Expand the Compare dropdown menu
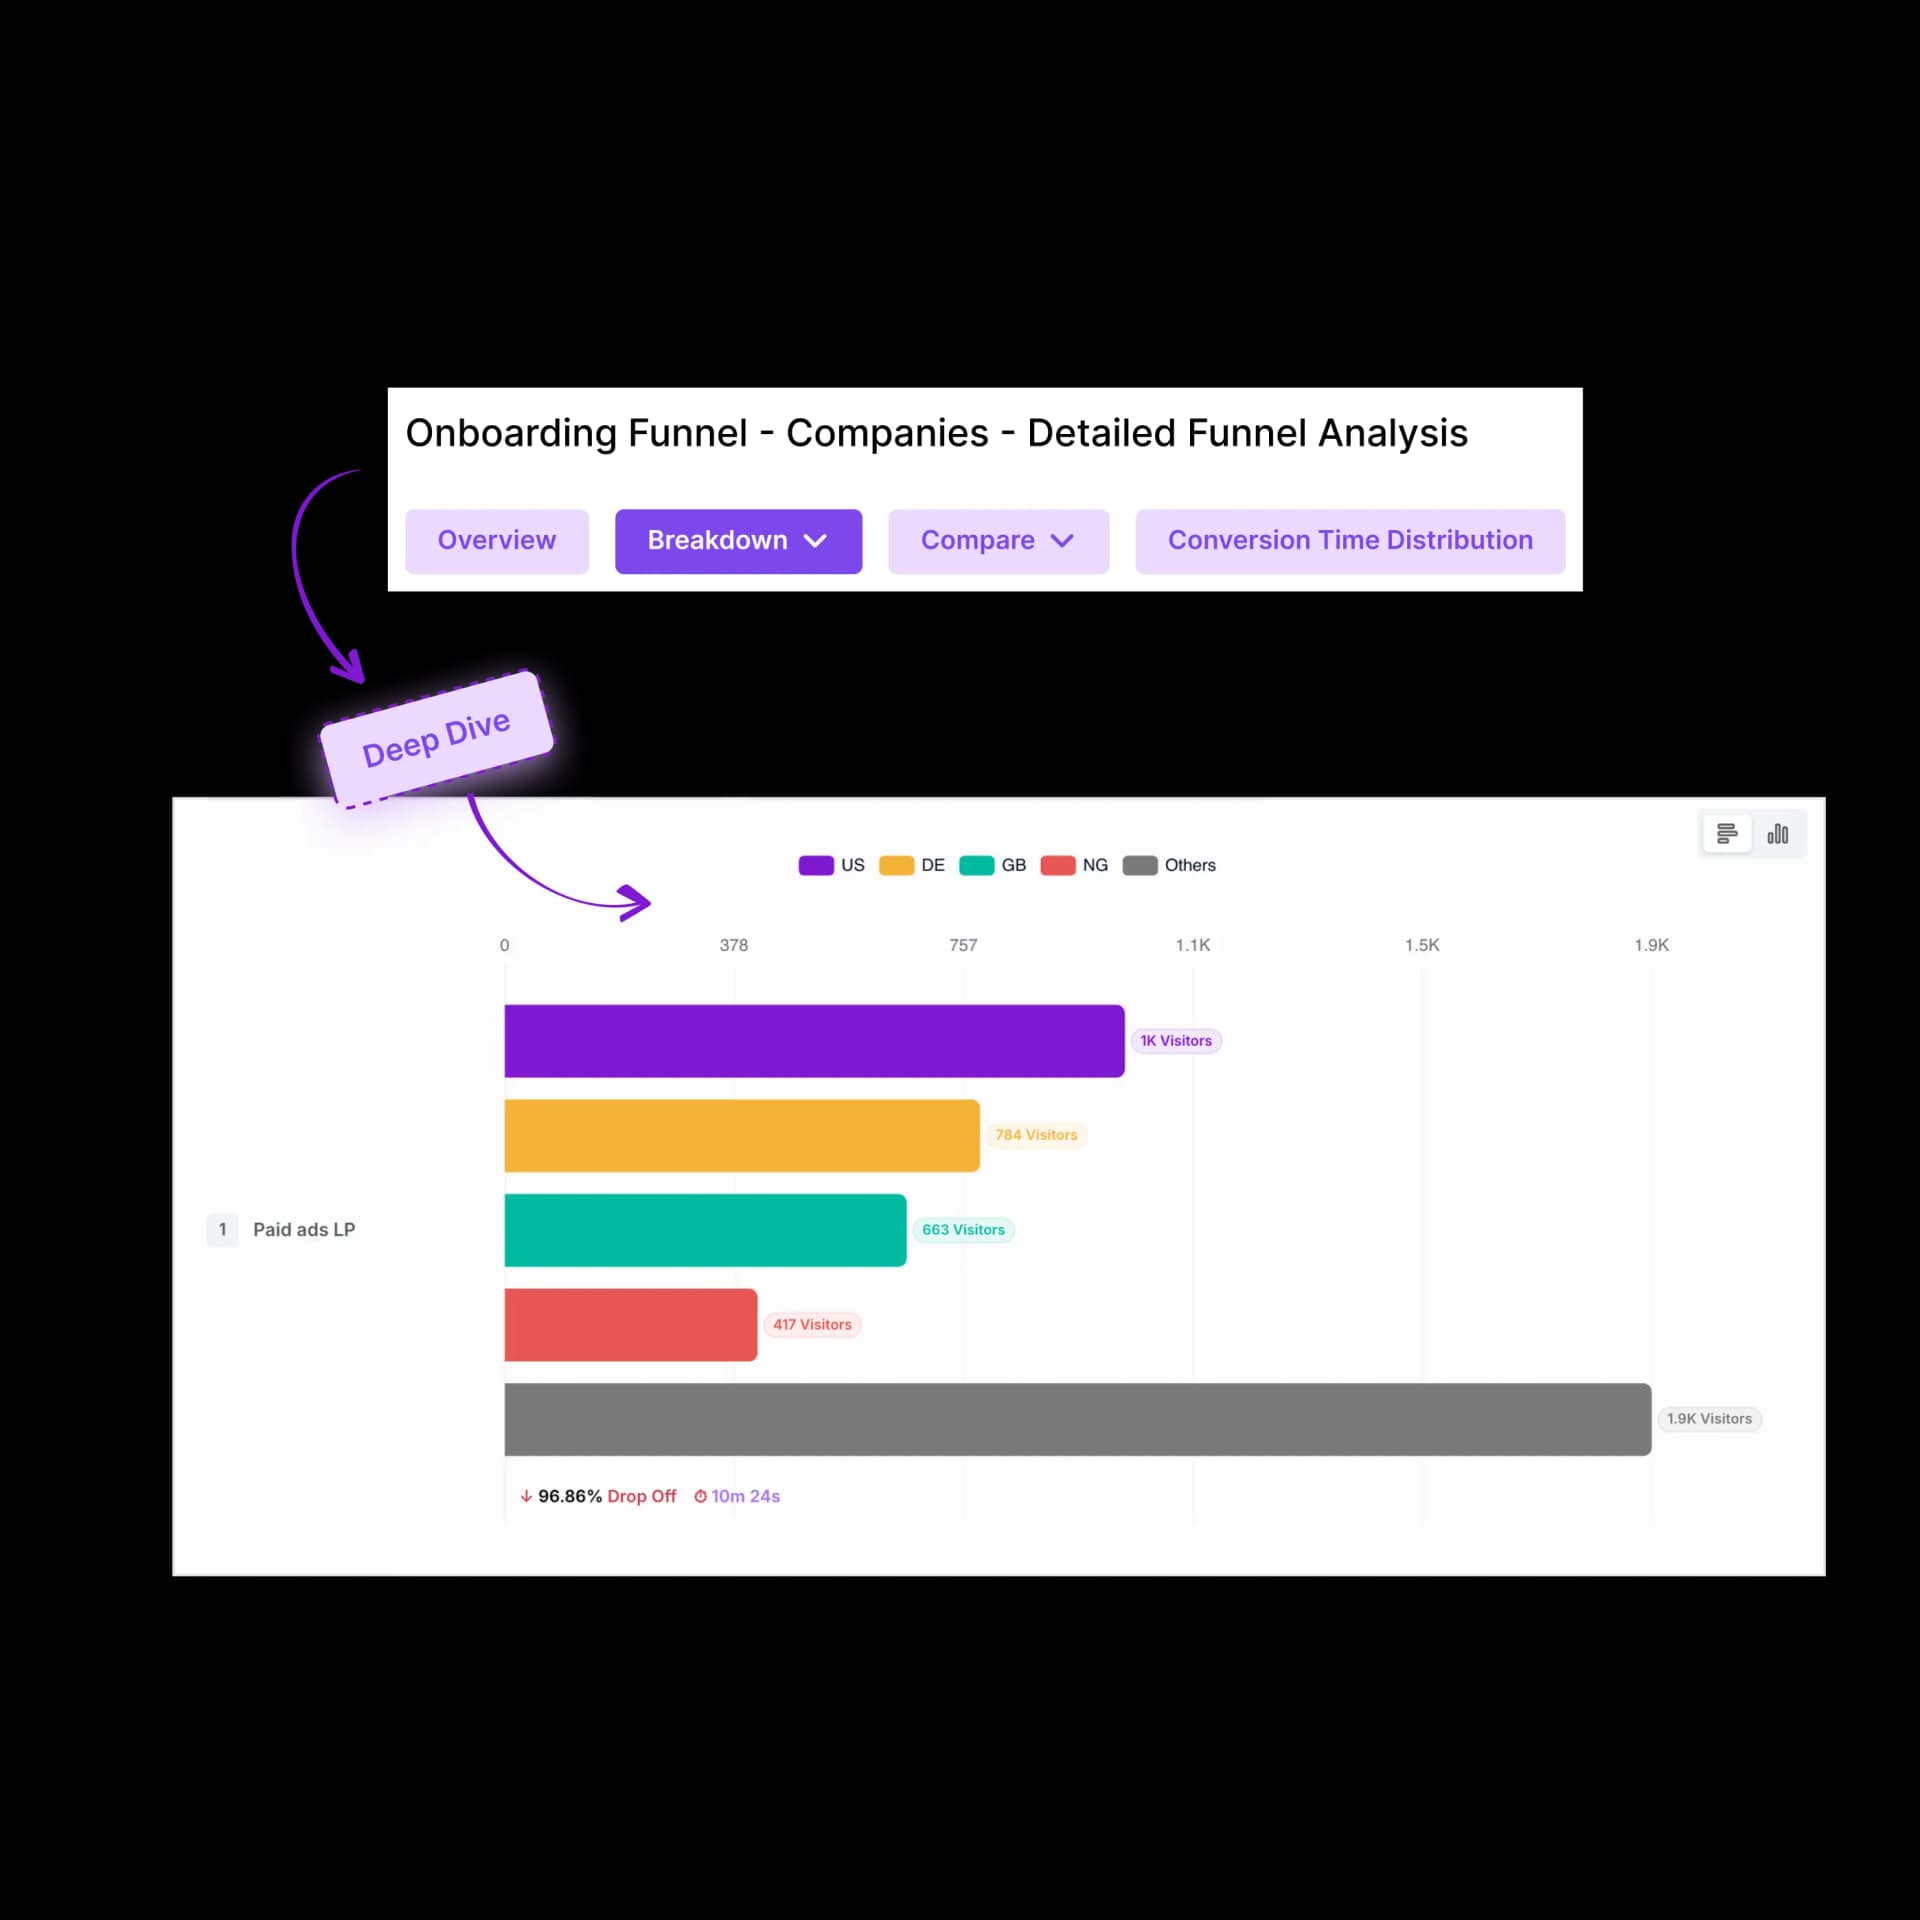Viewport: 1920px width, 1920px height. coord(999,540)
